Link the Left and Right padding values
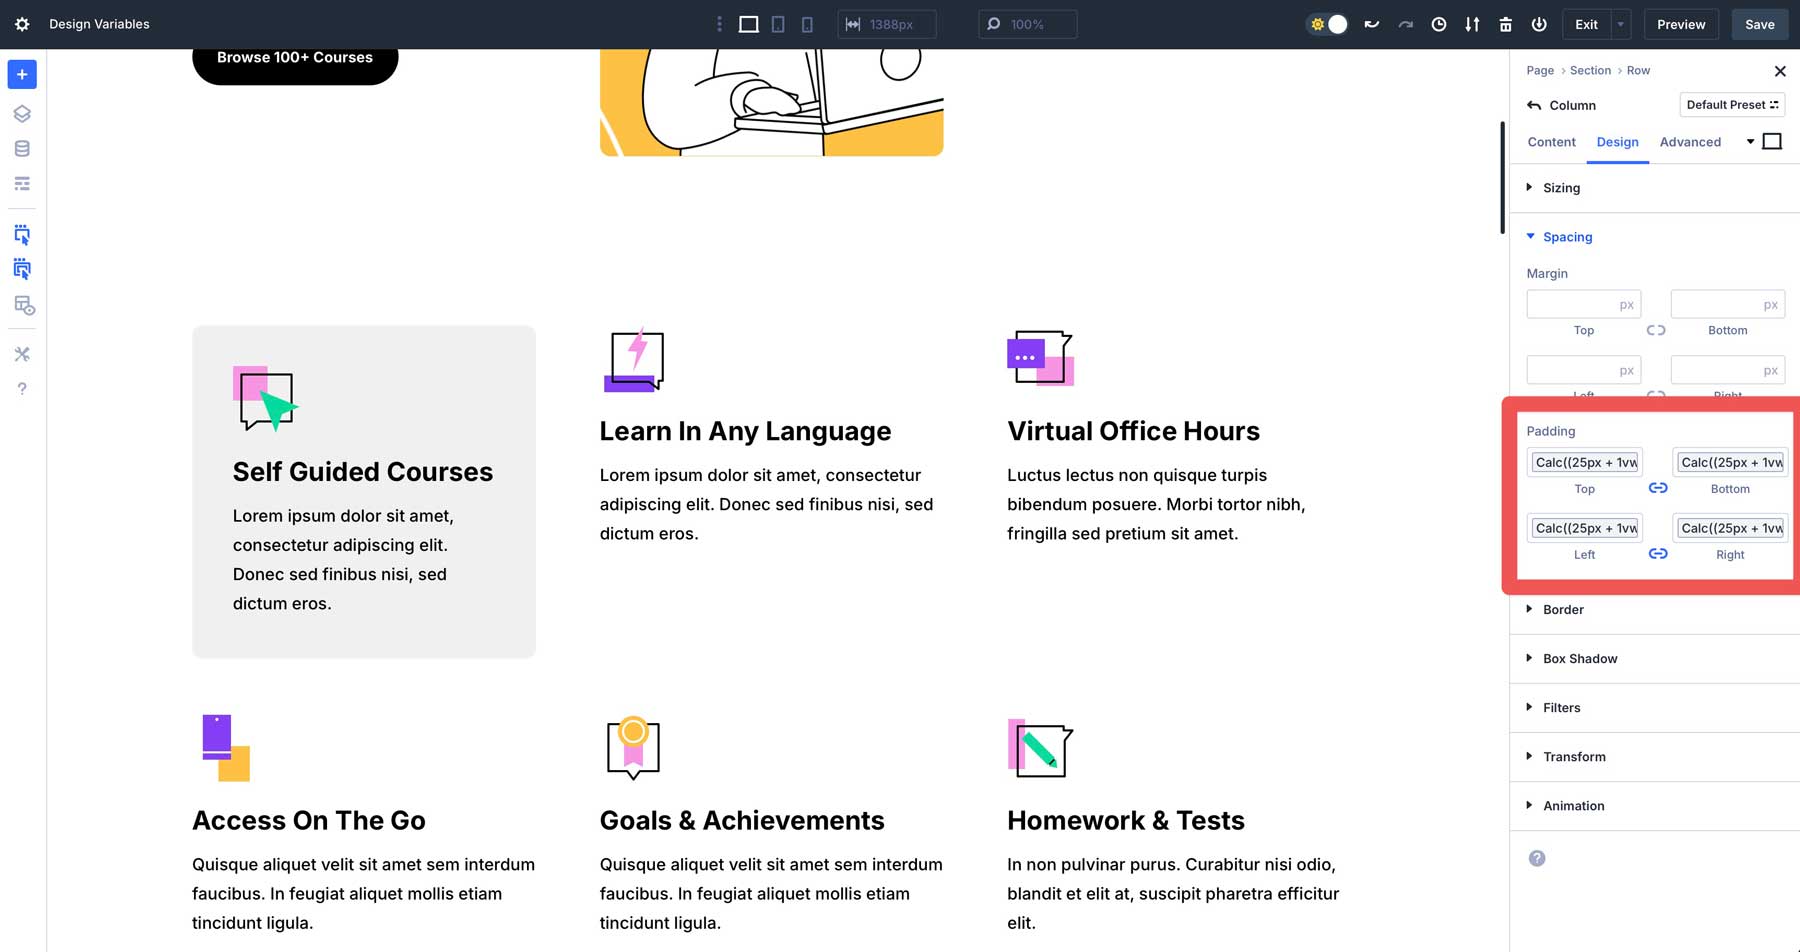1800x952 pixels. click(1657, 553)
